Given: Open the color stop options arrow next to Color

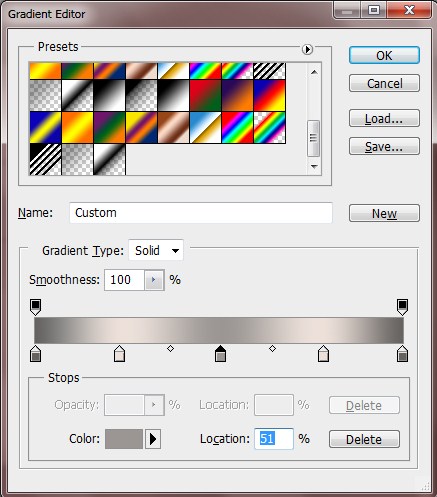Looking at the screenshot, I should point(153,439).
